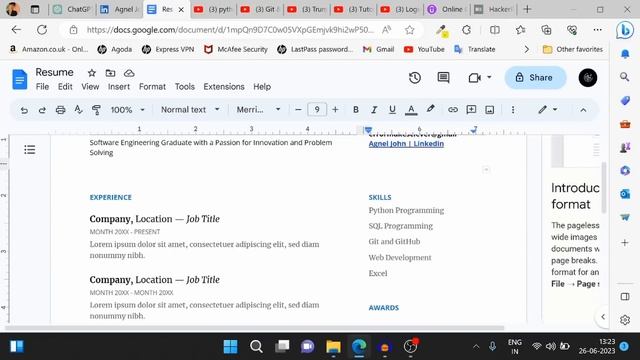Click the browser address bar
Screen dimensions: 640x360
pos(229,30)
